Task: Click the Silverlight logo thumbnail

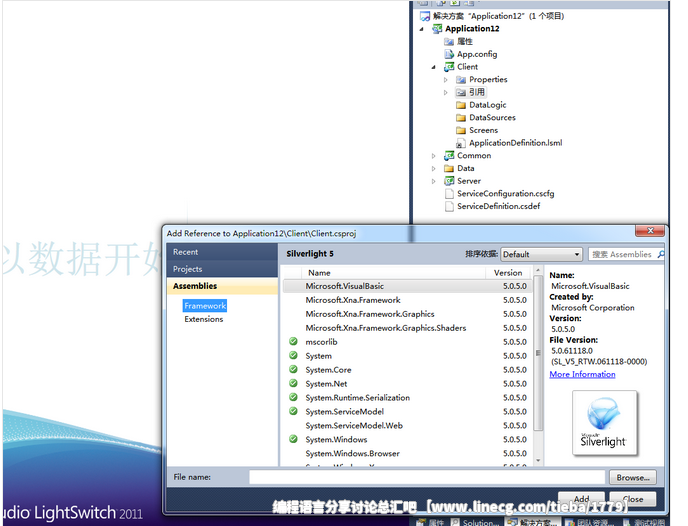Action: tap(605, 423)
